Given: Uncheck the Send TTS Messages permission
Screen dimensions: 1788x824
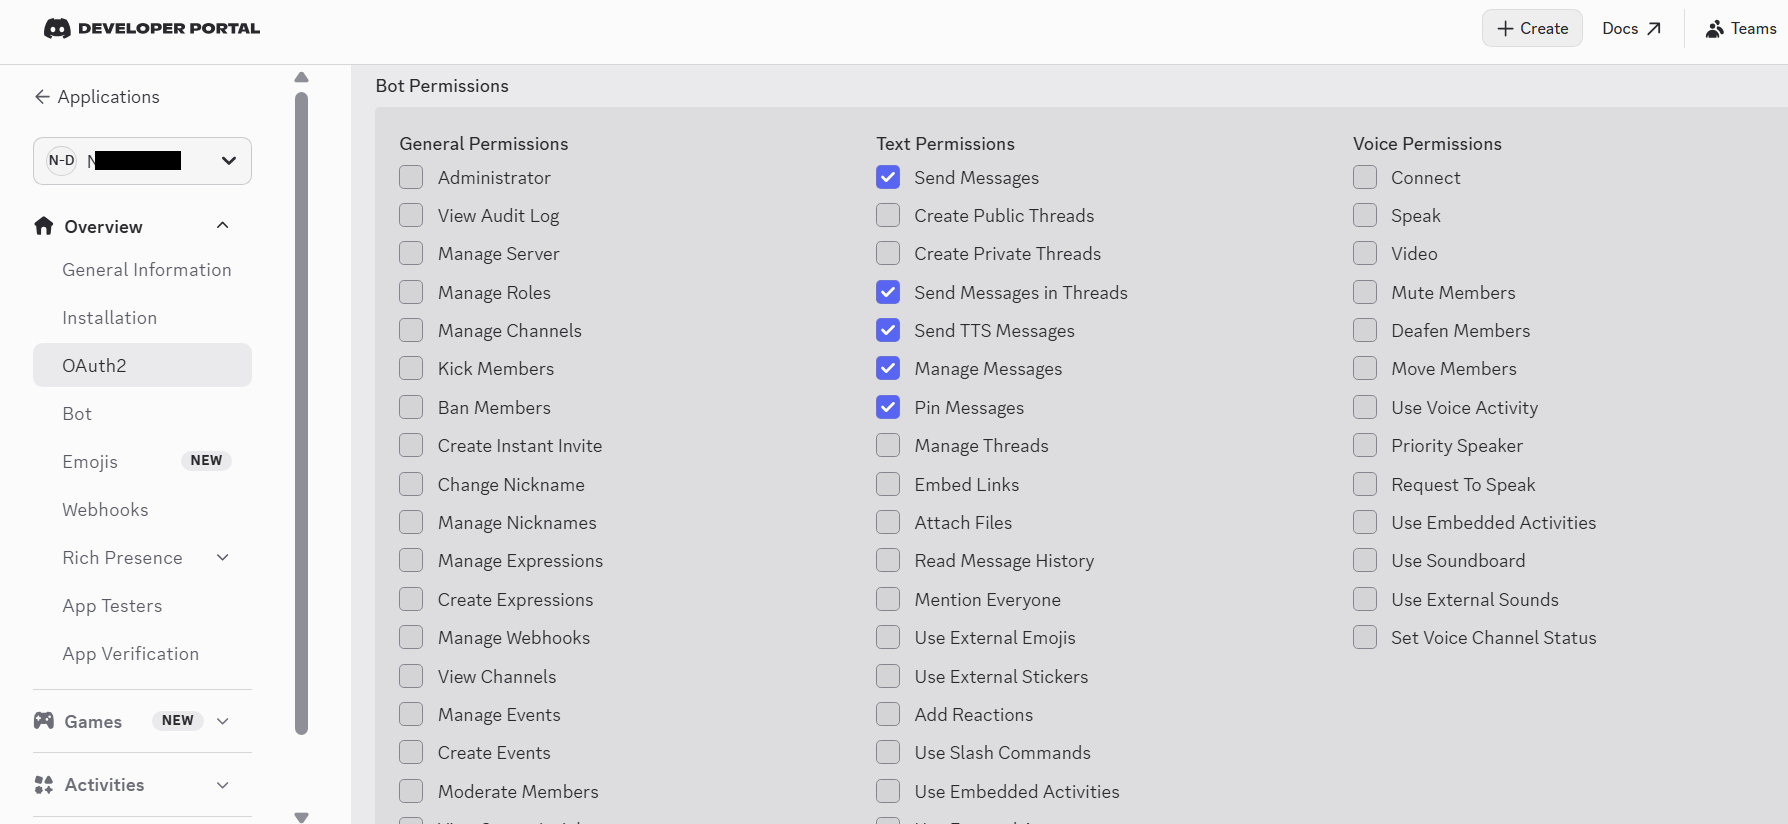Looking at the screenshot, I should tap(888, 330).
